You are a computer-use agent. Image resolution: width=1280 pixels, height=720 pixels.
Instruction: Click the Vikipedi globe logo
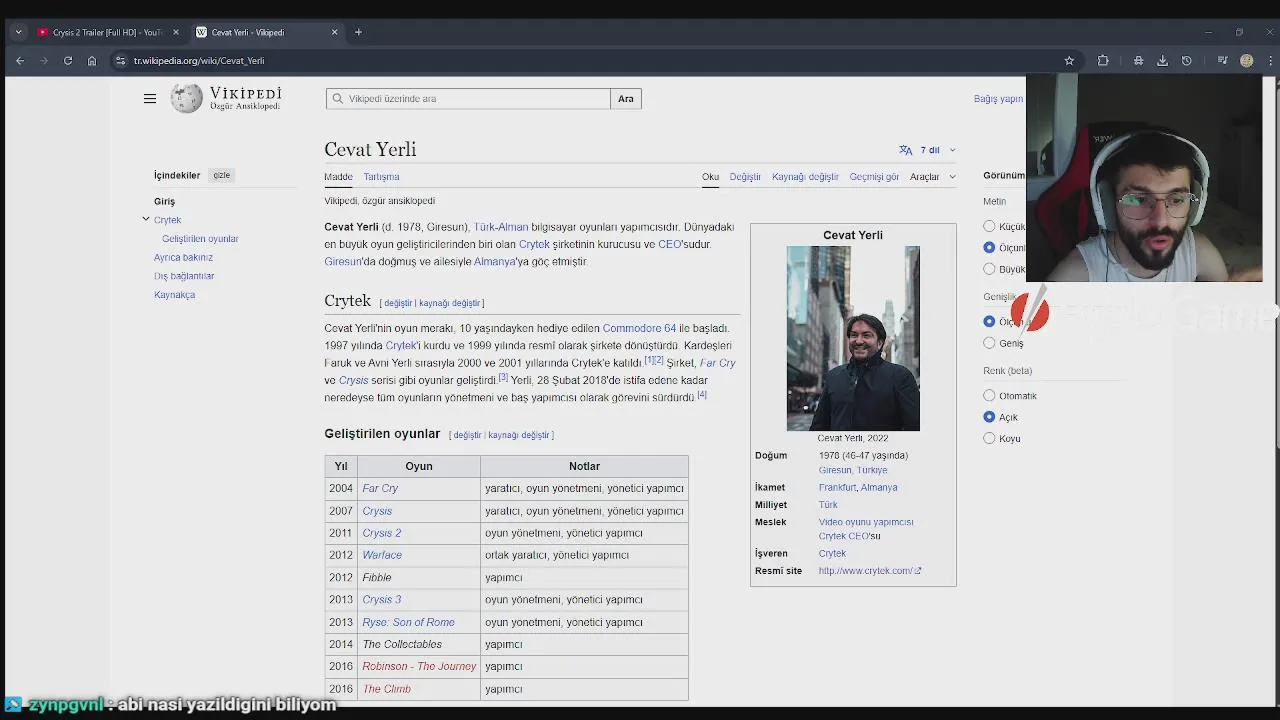[187, 98]
